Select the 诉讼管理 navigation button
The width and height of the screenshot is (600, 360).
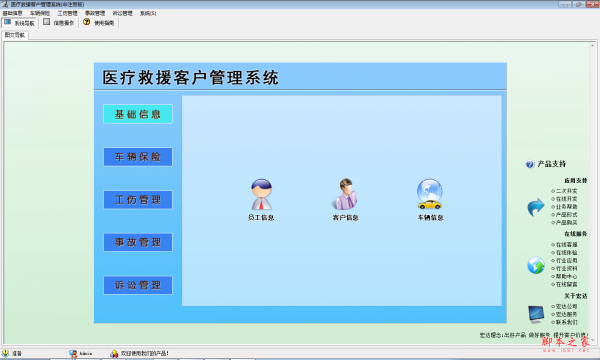pos(138,285)
